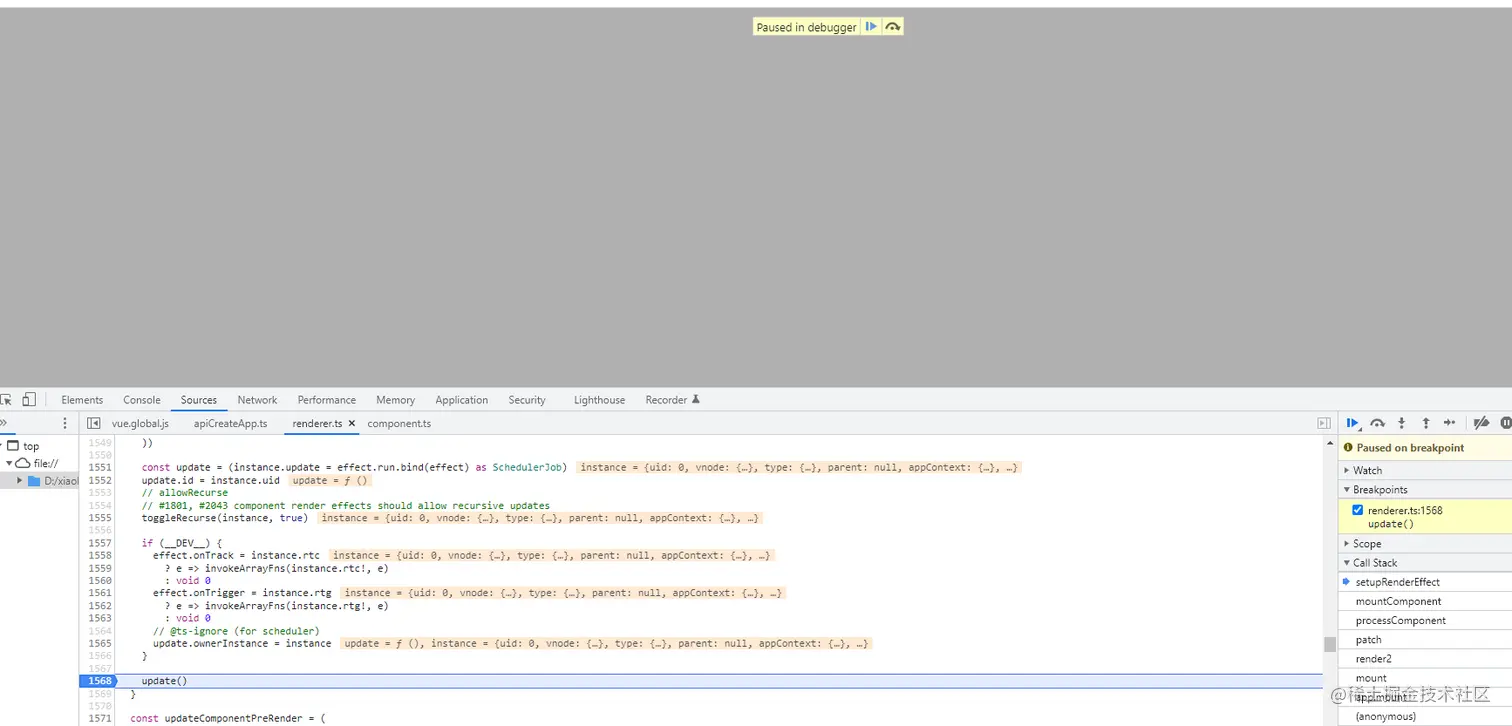
Task: Expand the Scope section
Action: click(1425, 544)
